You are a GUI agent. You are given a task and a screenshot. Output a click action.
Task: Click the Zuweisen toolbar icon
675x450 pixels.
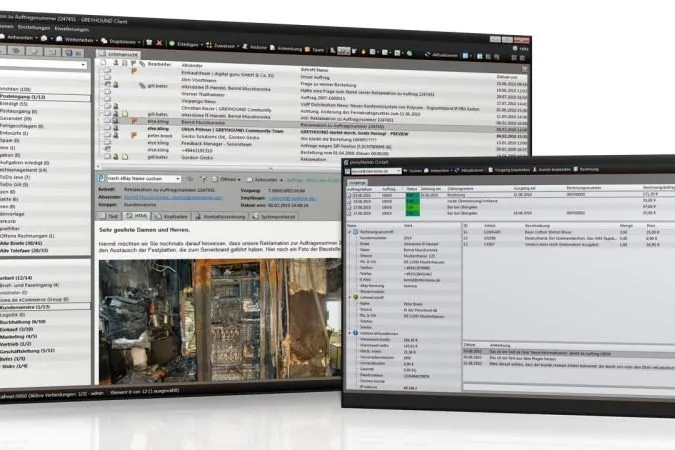[x=209, y=45]
